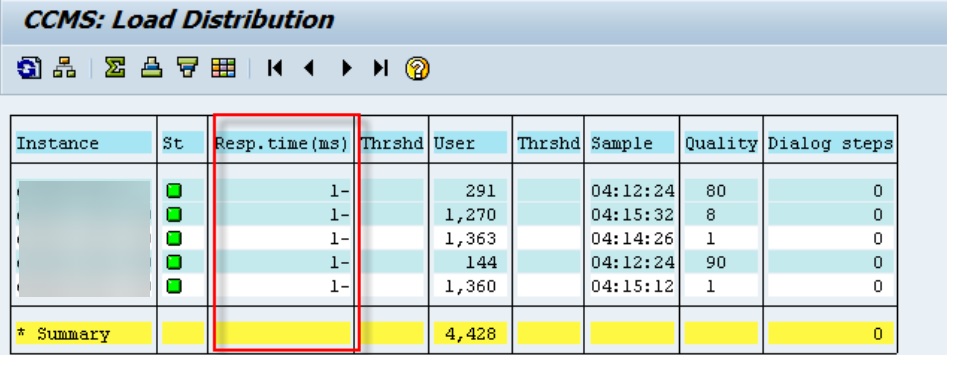The height and width of the screenshot is (366, 958).
Task: Open the layout grid settings icon
Action: 224,68
